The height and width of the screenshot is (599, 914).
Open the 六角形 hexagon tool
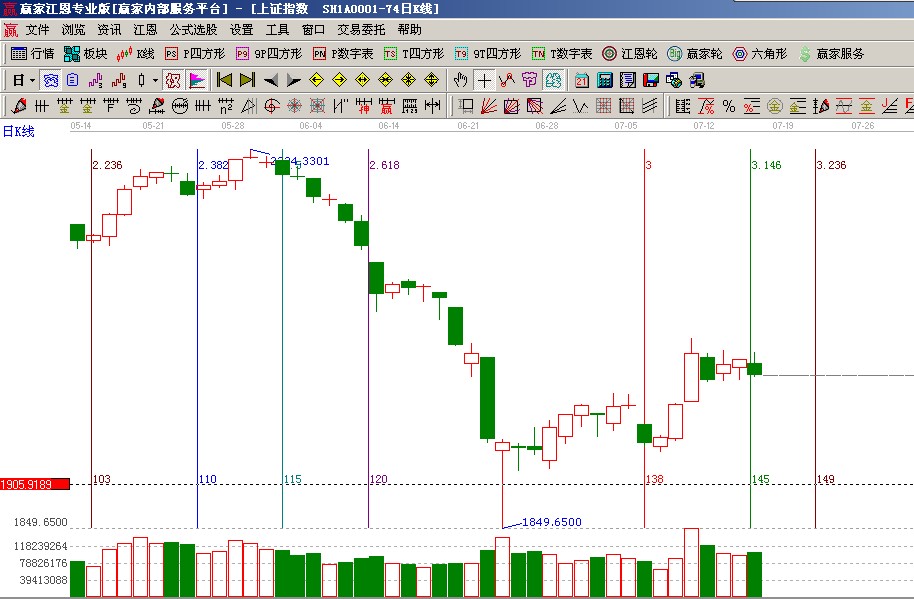tap(760, 53)
